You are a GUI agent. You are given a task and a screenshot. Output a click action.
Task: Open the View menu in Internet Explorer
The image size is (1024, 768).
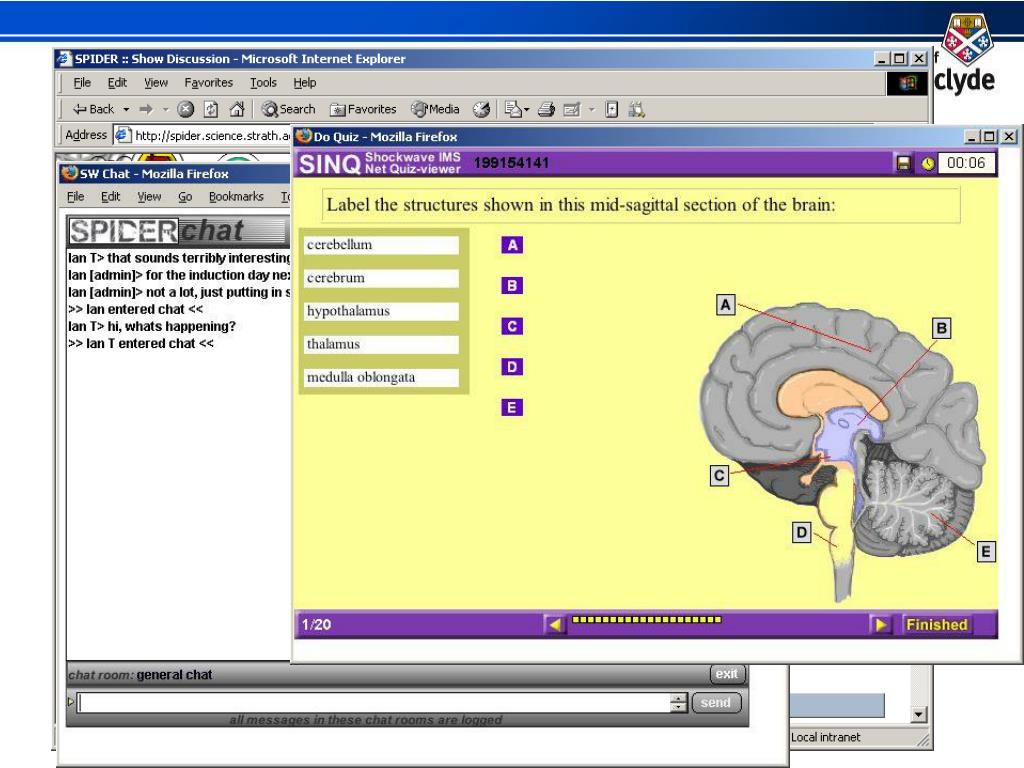click(155, 83)
